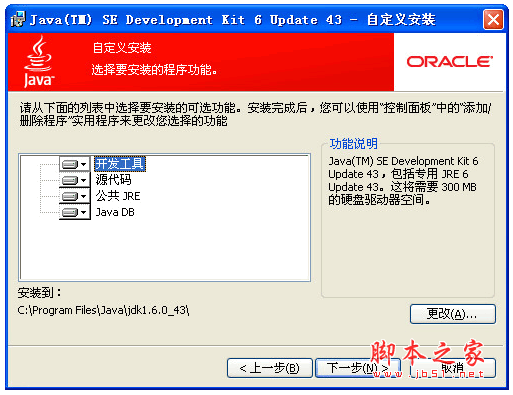This screenshot has width=513, height=395.
Task: Click the Java coffee cup logo
Action: coord(38,62)
